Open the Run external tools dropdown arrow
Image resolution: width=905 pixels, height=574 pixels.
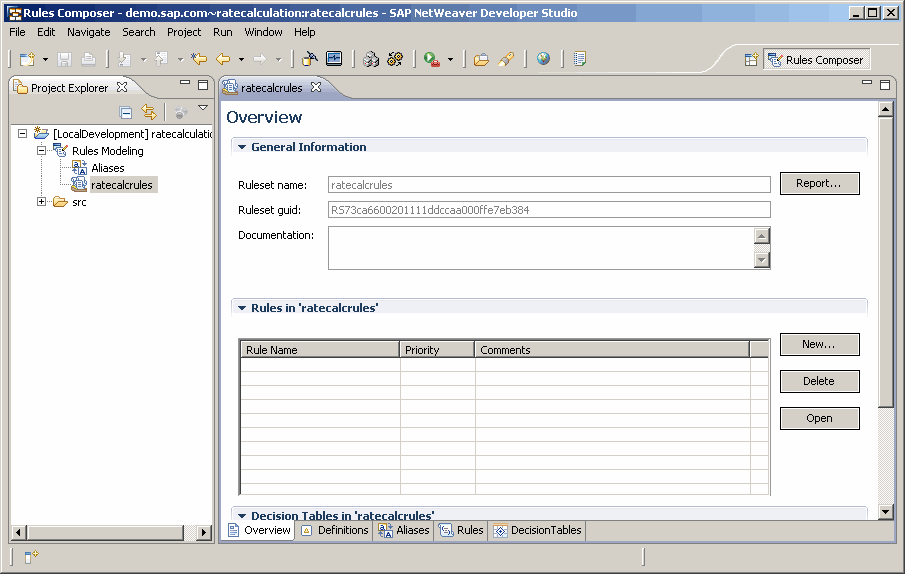(450, 59)
